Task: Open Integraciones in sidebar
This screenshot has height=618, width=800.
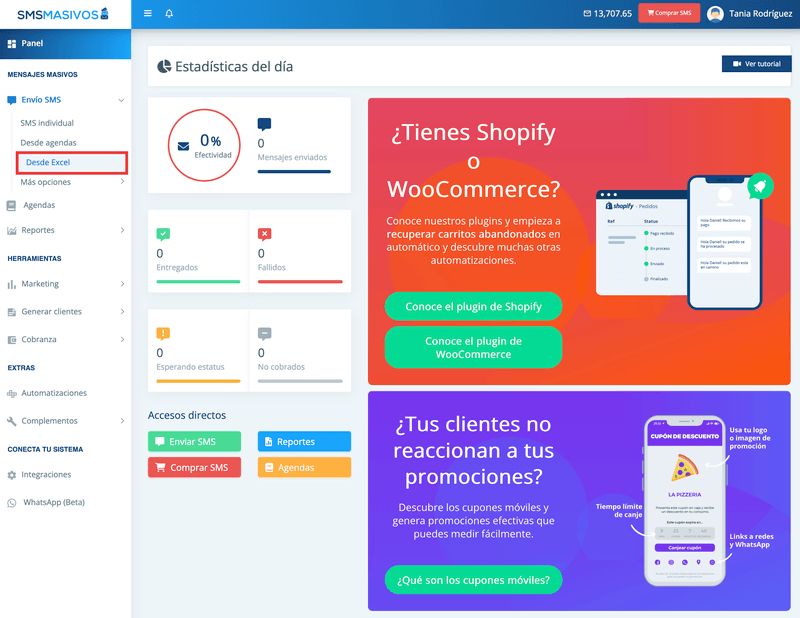Action: [x=46, y=475]
